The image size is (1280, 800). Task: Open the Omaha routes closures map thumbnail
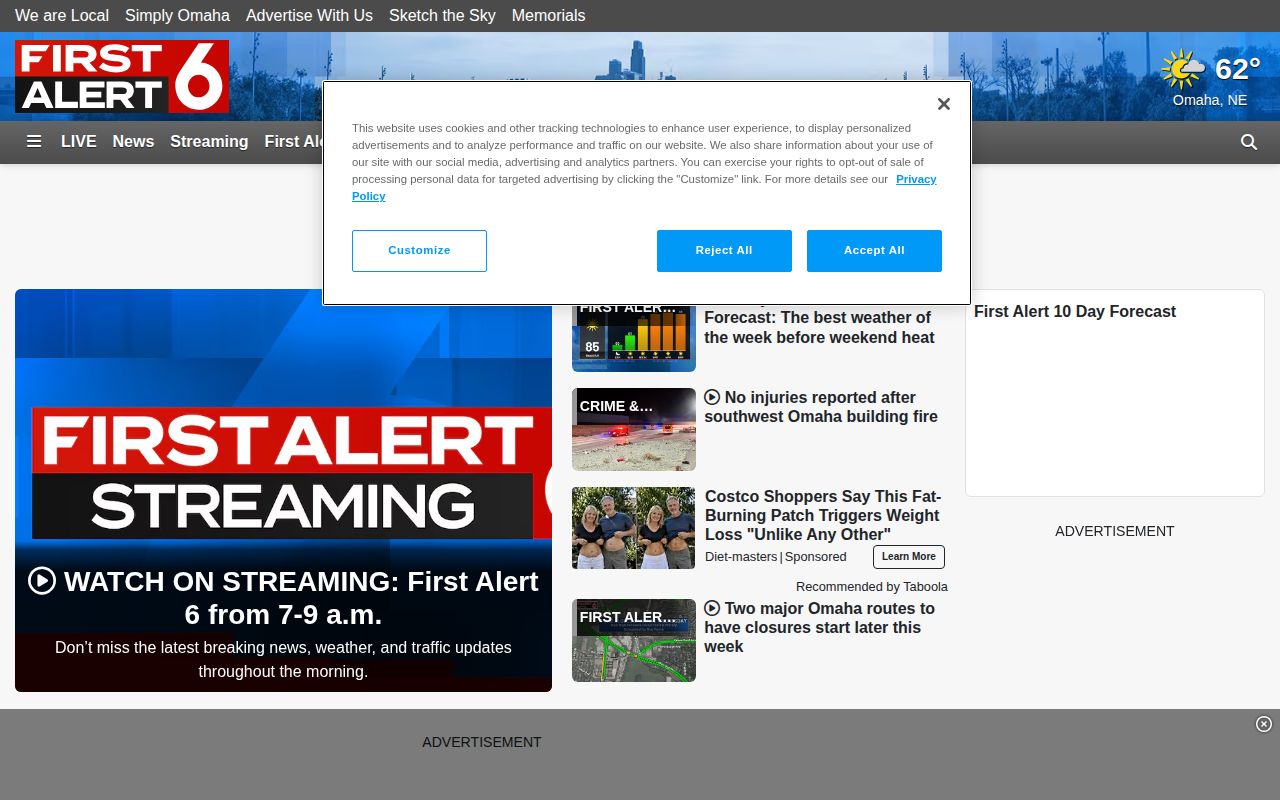point(634,641)
